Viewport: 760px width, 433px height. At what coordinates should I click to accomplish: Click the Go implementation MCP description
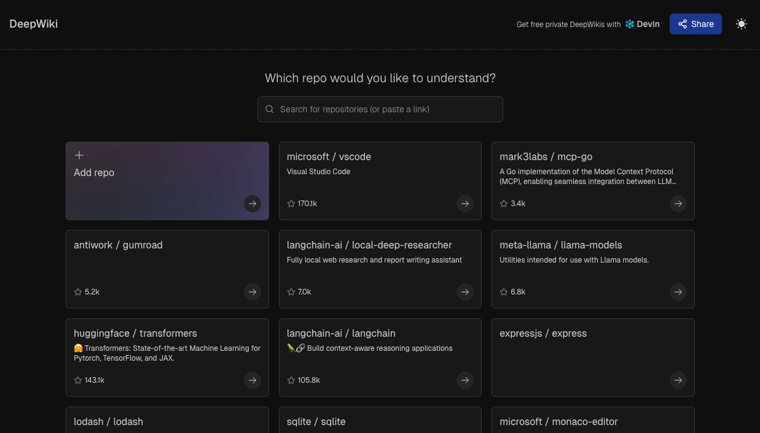pyautogui.click(x=587, y=176)
